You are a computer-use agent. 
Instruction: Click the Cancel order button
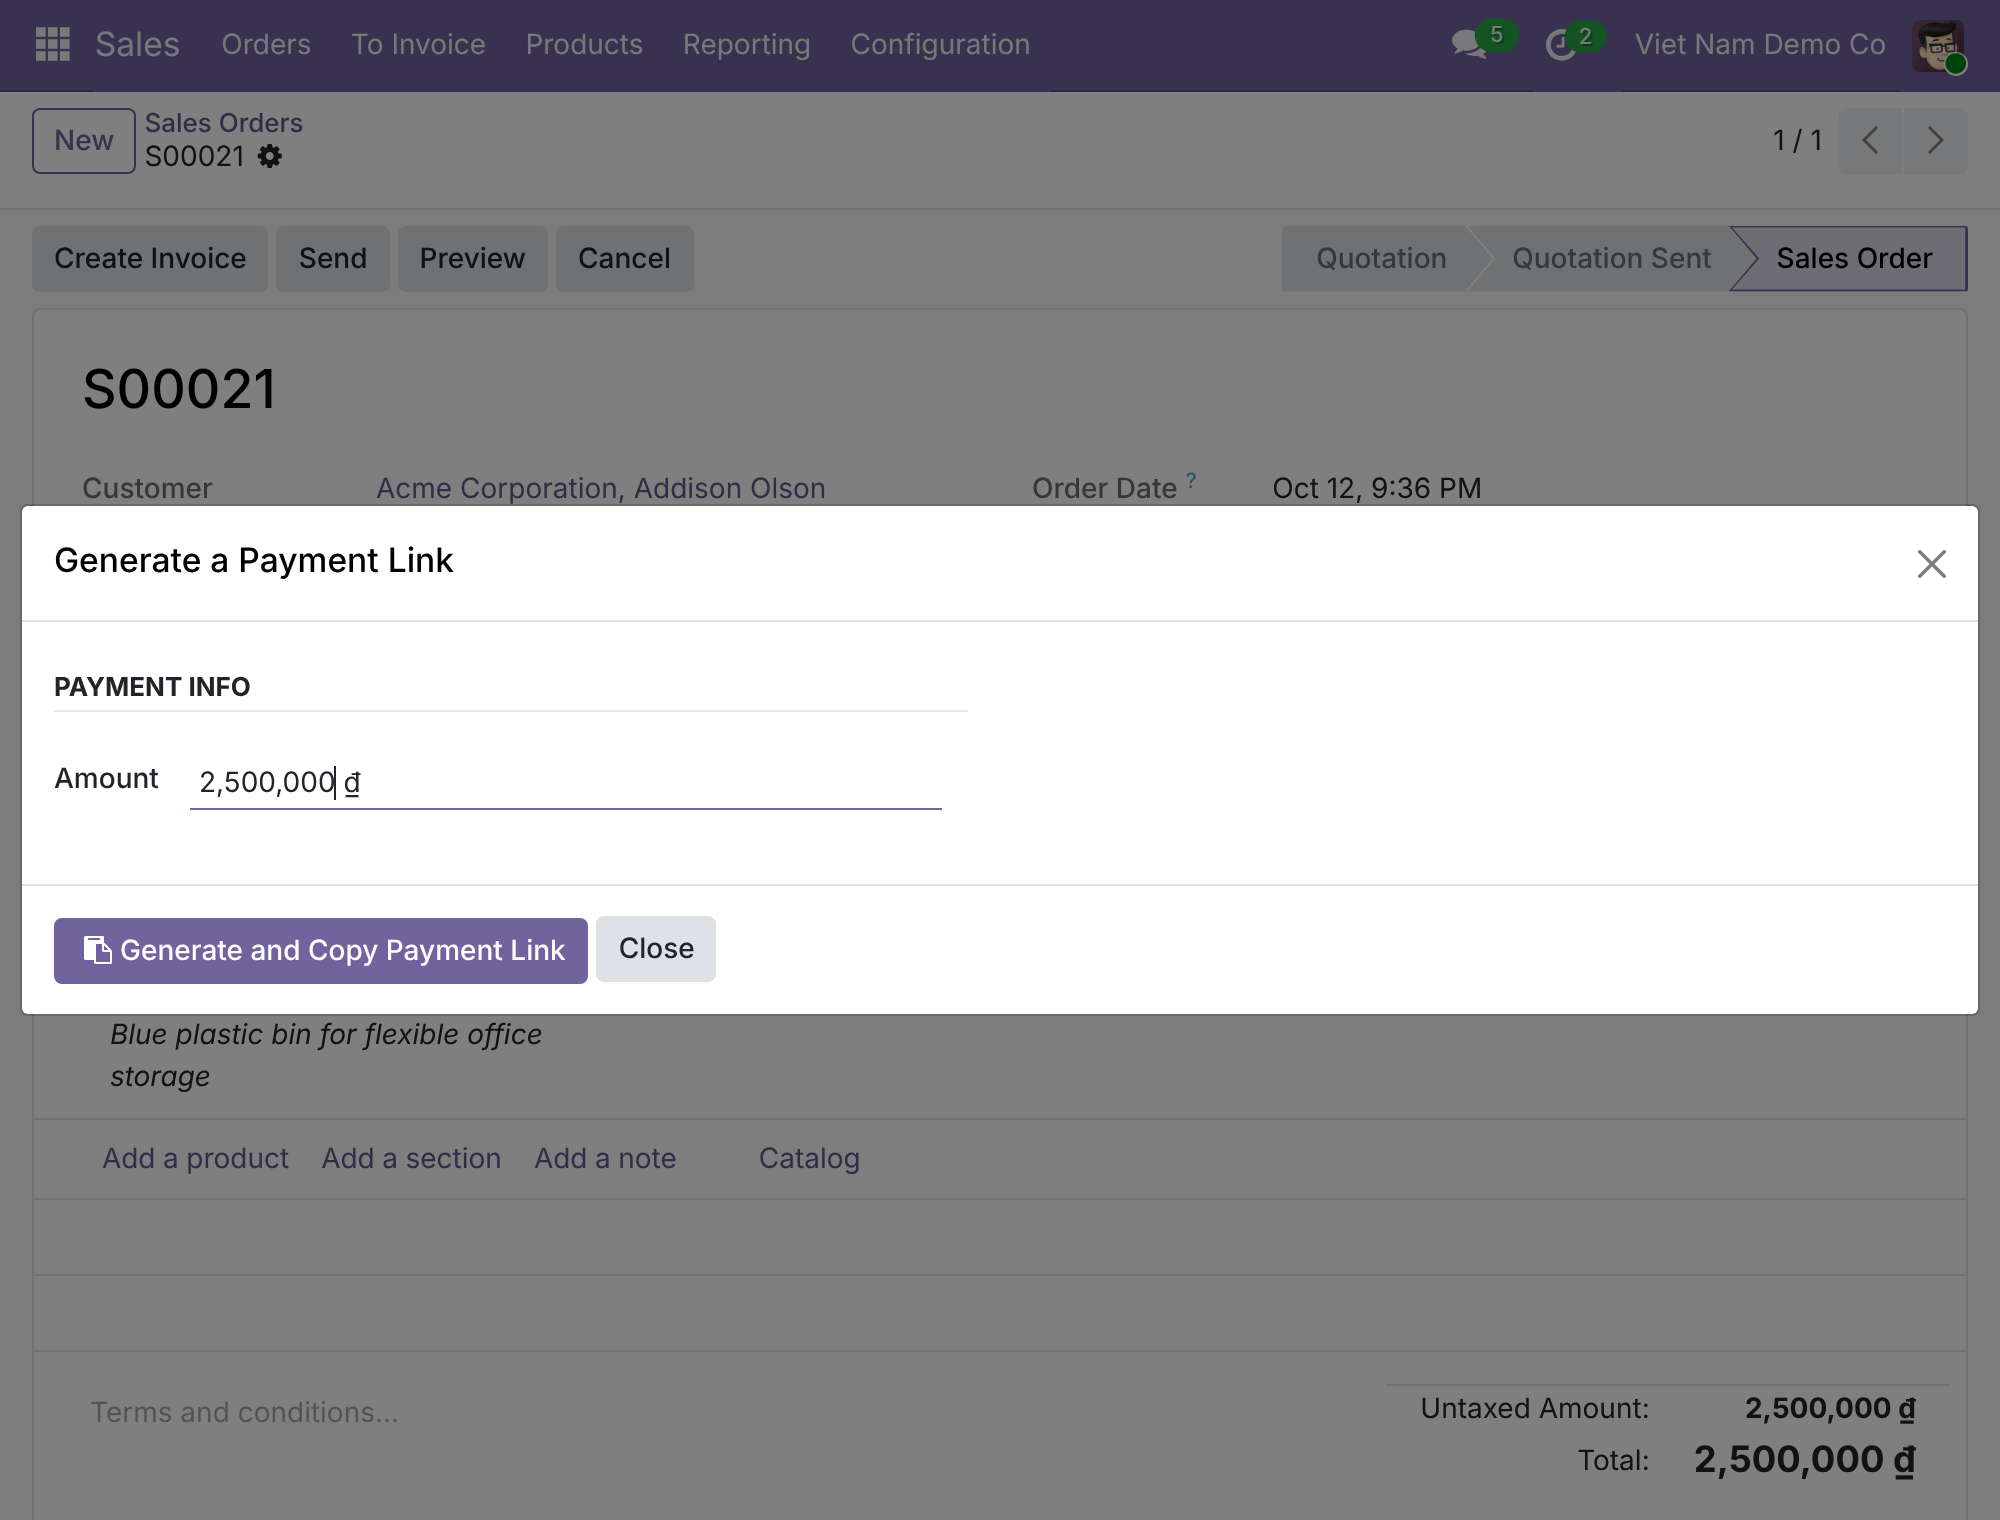624,258
